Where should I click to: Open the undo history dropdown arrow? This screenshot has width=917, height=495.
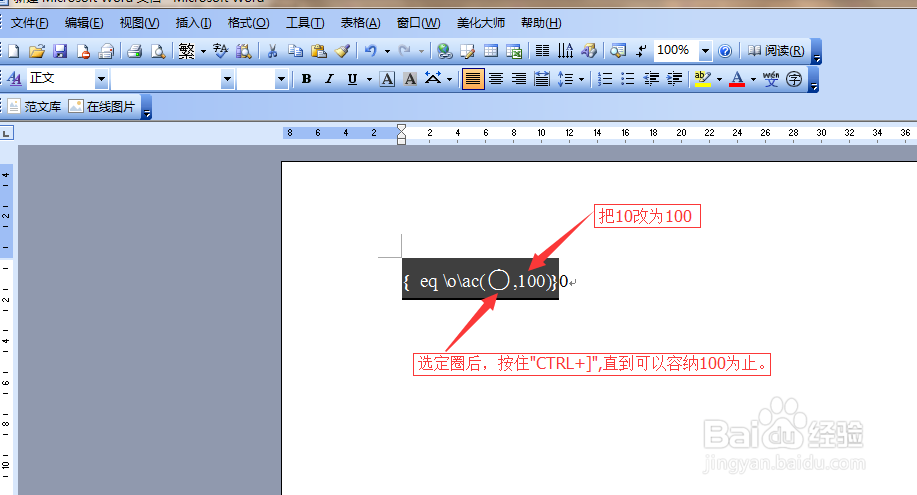tap(387, 51)
